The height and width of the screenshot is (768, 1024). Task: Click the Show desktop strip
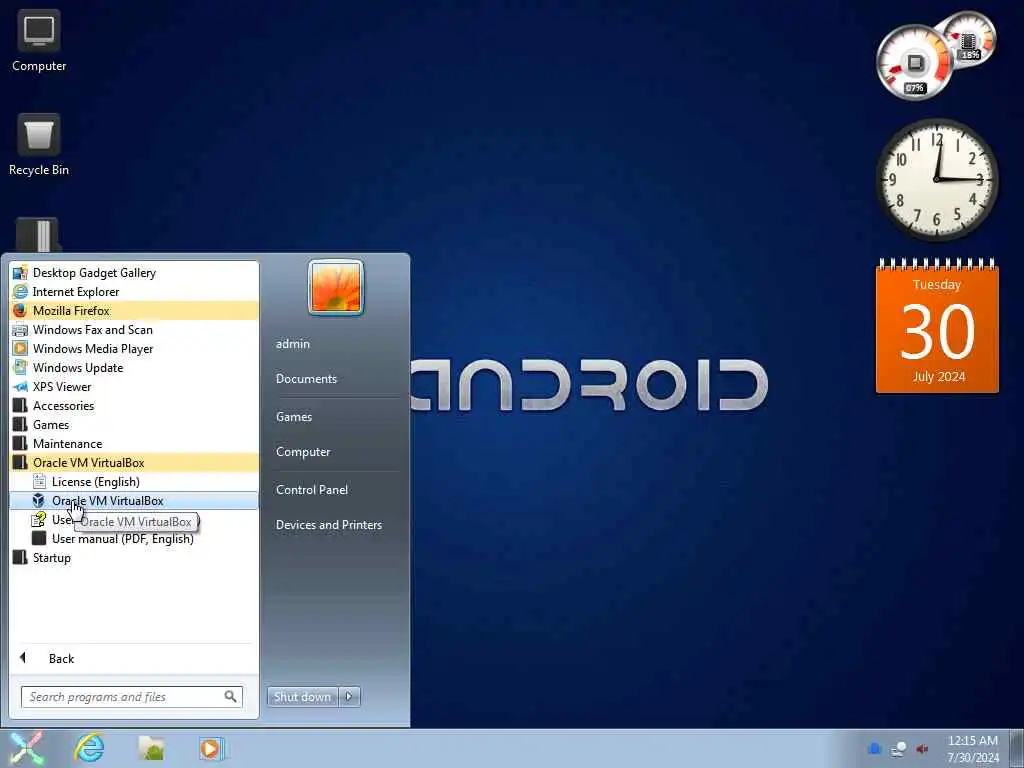pyautogui.click(x=1016, y=748)
